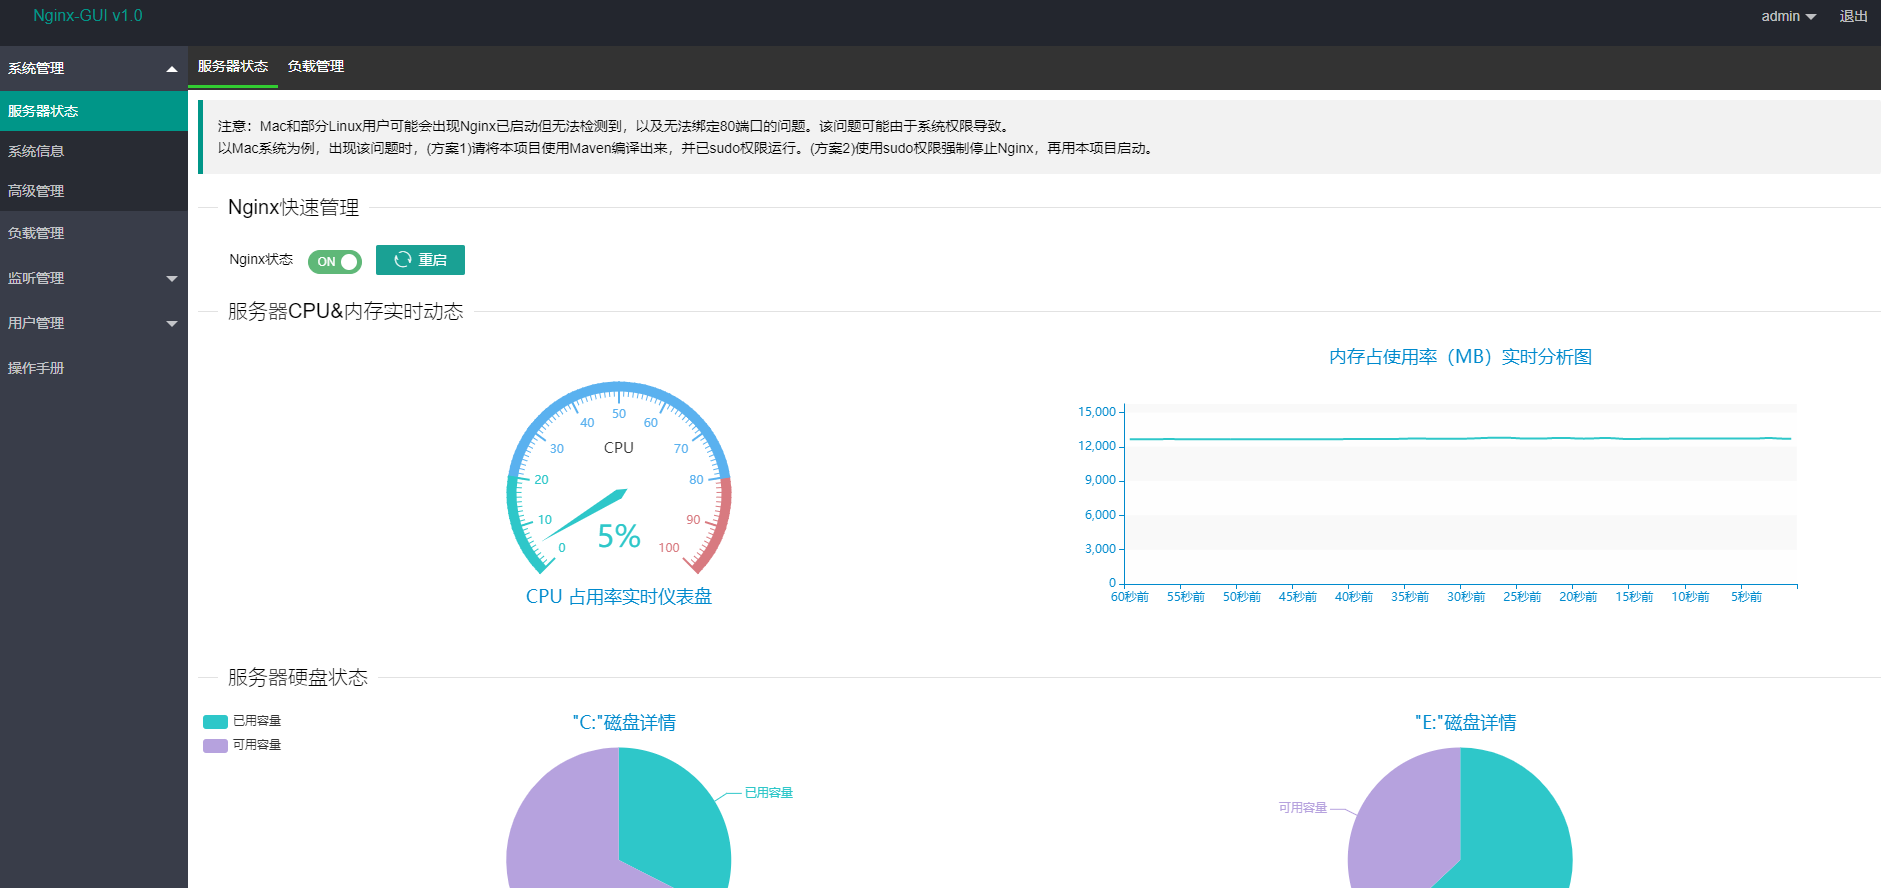
Task: Click the "E:"磁盘详情 chart title
Action: 1465,723
